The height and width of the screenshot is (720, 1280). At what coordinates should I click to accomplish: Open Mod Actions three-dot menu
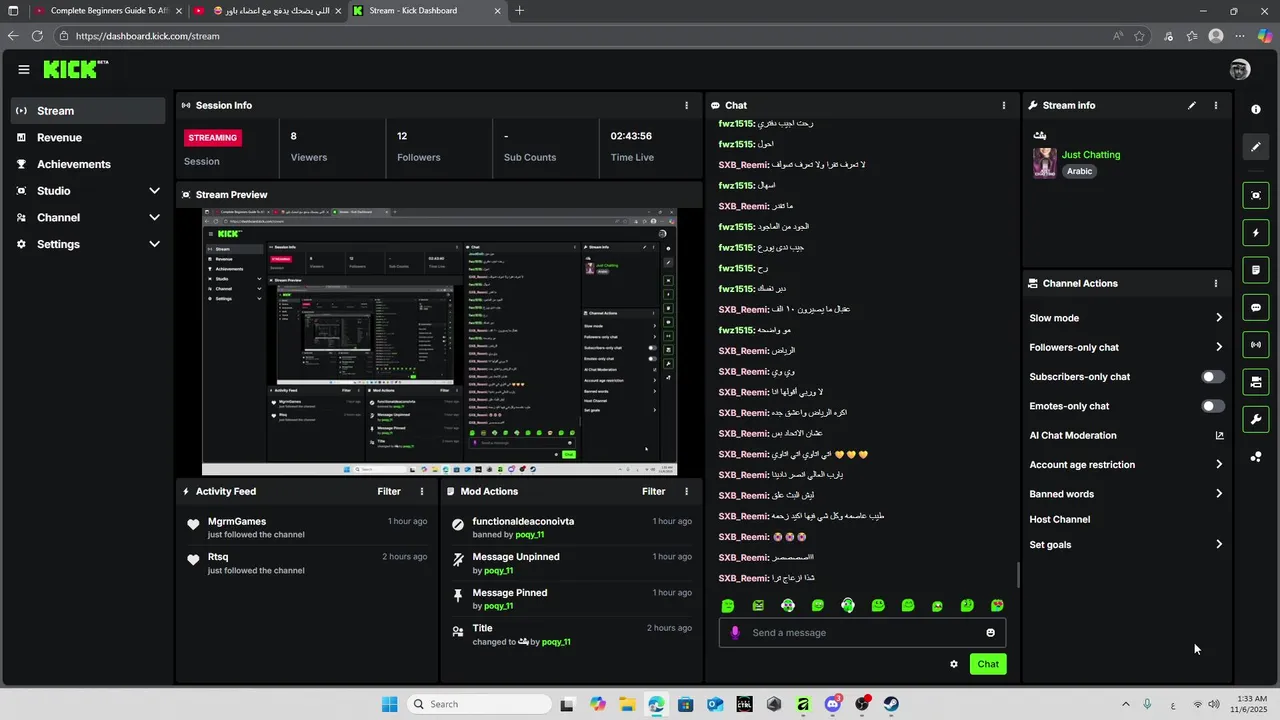click(686, 491)
